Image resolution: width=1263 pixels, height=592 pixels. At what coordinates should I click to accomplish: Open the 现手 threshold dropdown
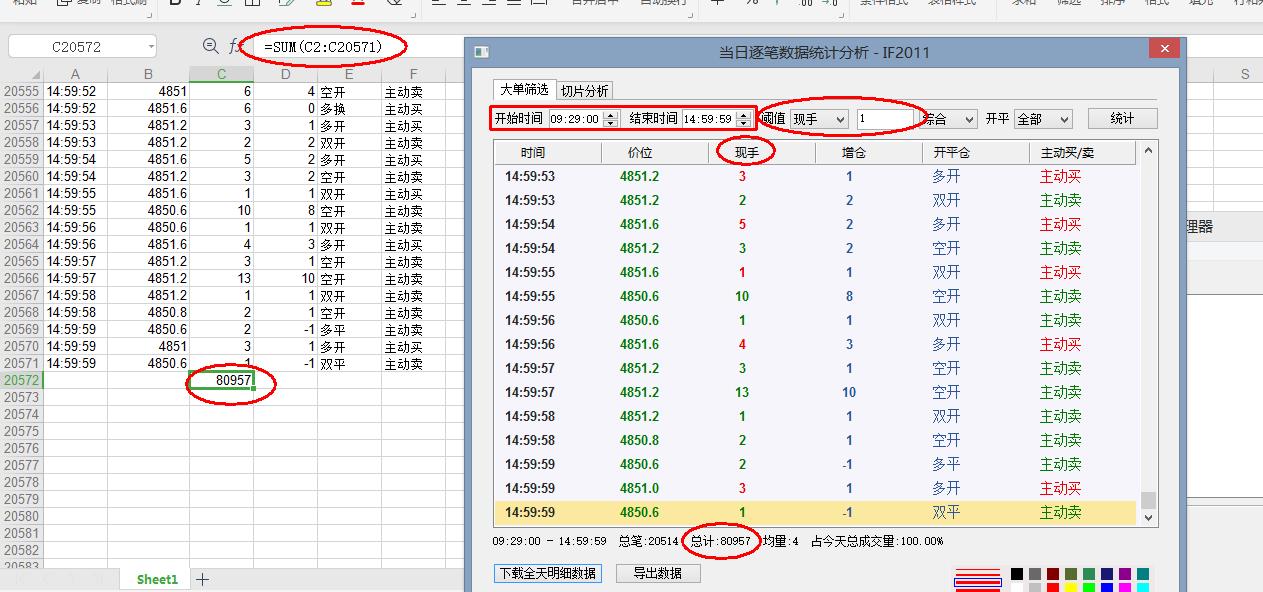click(x=819, y=119)
